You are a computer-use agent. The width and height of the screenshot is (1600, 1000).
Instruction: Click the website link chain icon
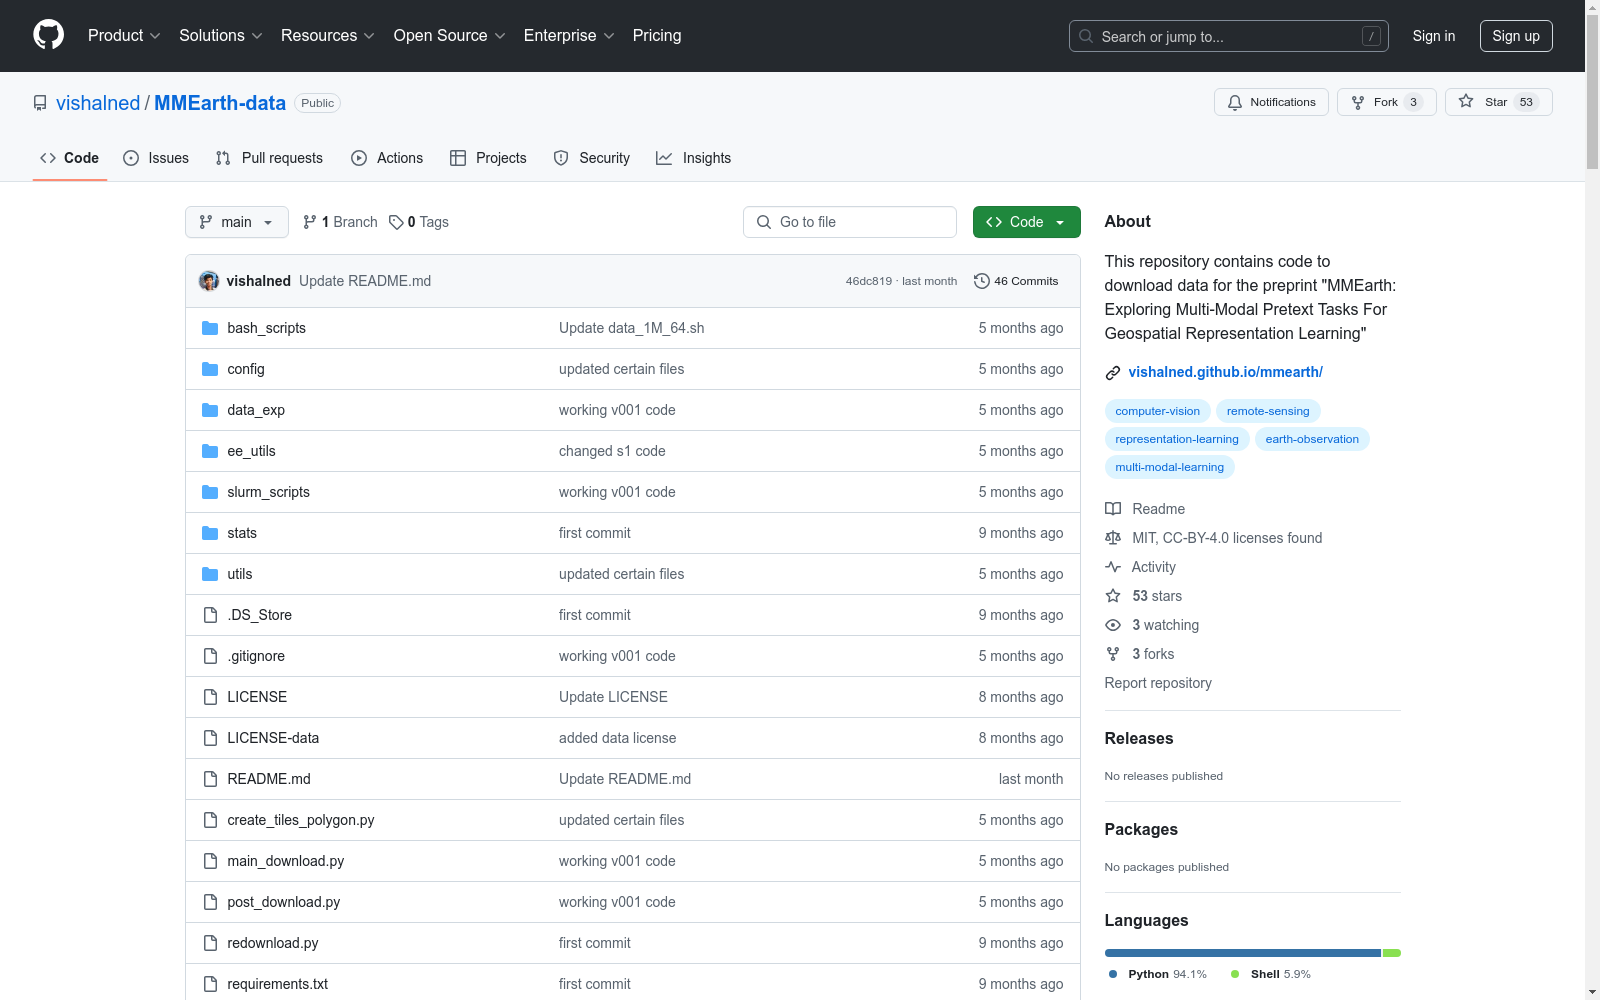[1113, 373]
